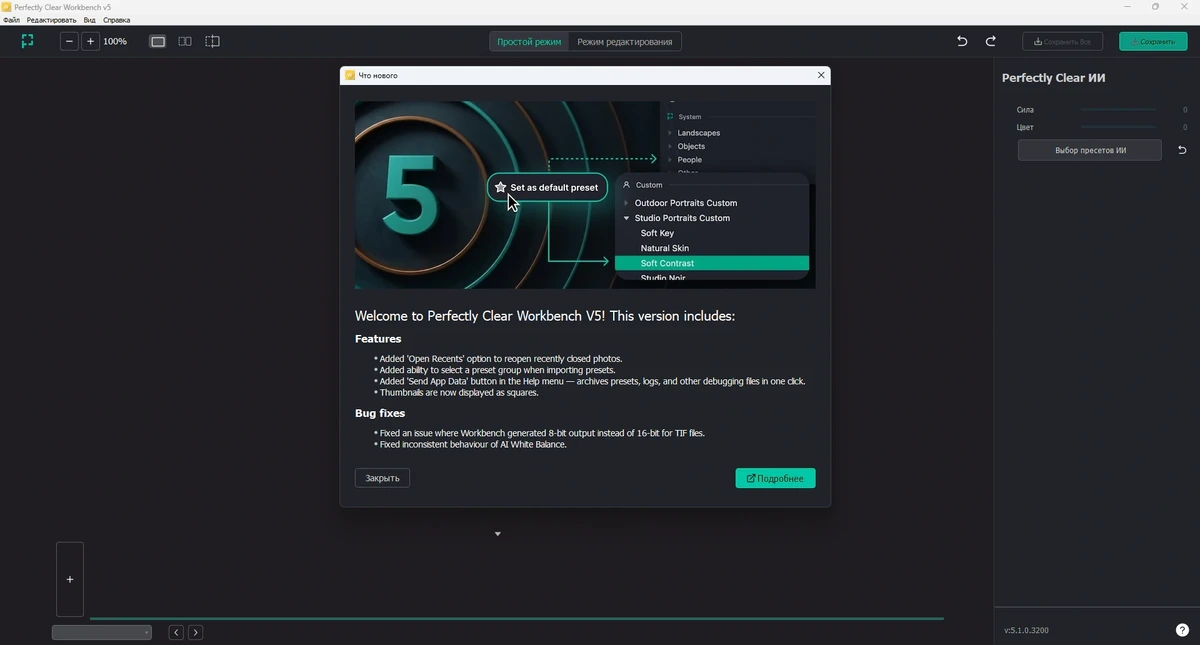Select the single image view mode icon

[x=158, y=41]
